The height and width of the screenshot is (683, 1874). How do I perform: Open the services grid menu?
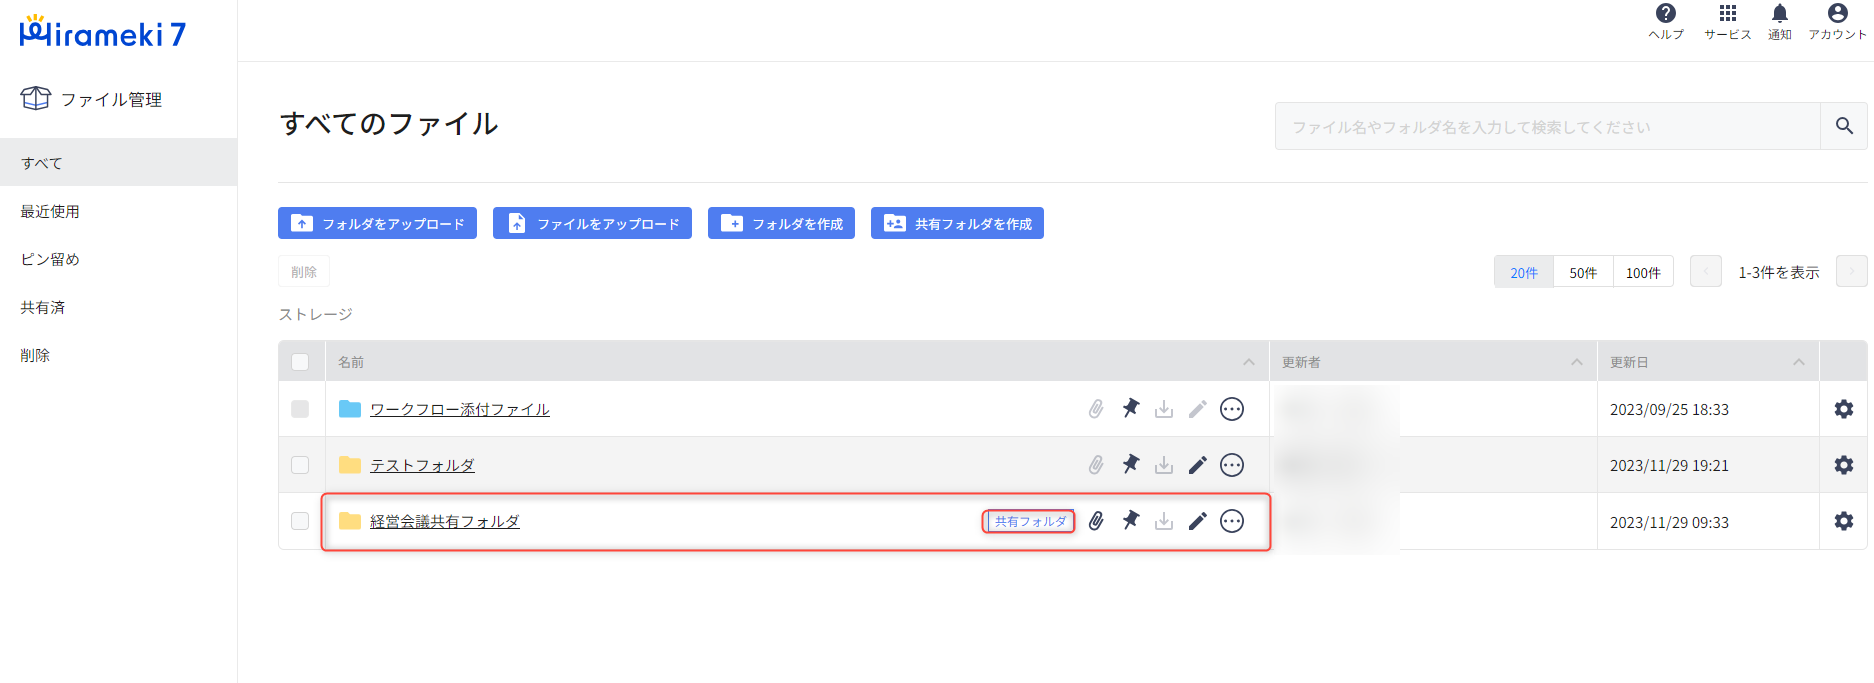click(x=1727, y=14)
